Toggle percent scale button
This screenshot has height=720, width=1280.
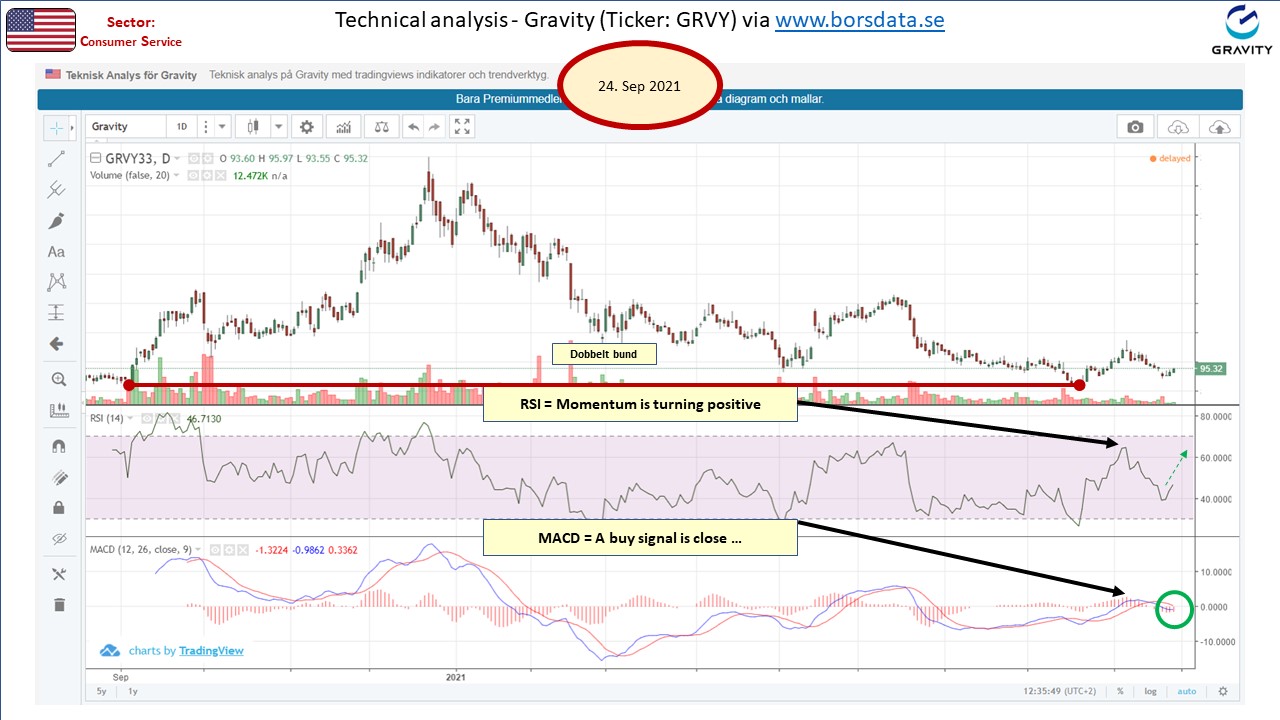click(1121, 691)
